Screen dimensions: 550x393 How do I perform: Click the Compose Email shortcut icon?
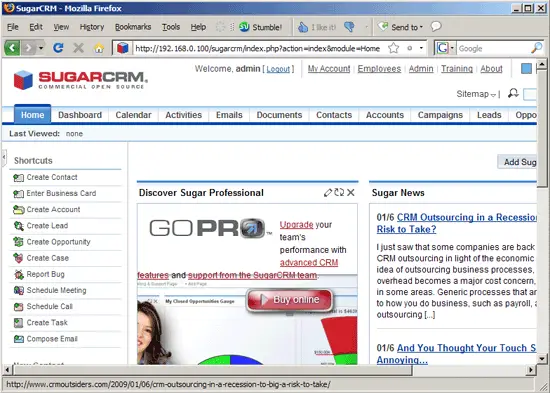tap(19, 339)
